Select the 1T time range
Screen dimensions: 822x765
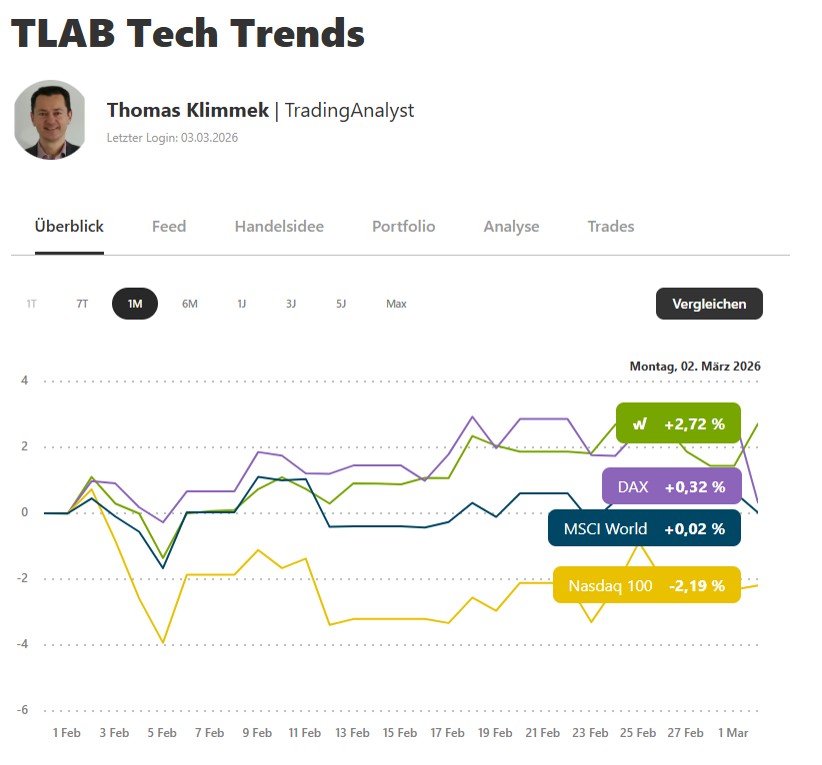(32, 304)
